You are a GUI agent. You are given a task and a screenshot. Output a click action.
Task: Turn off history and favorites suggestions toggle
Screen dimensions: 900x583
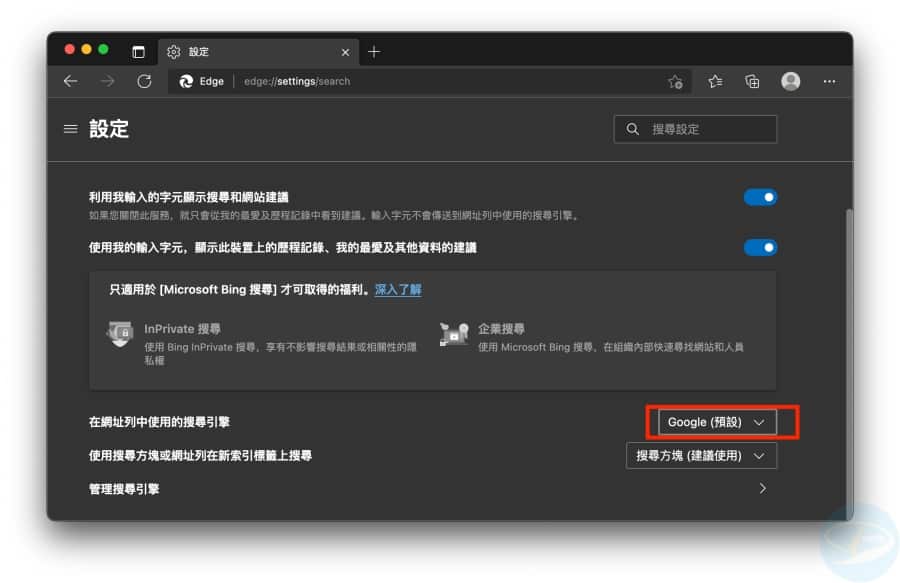click(x=760, y=247)
